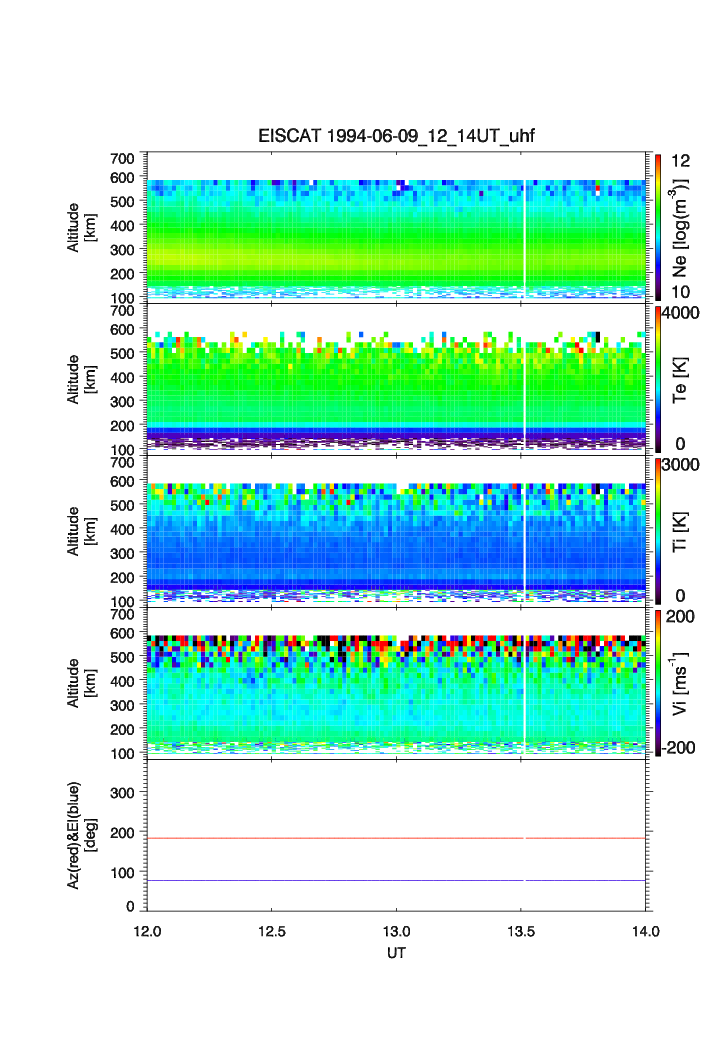708x1063 pixels.
Task: Click the Vi ion velocity colorbar
Action: [658, 683]
